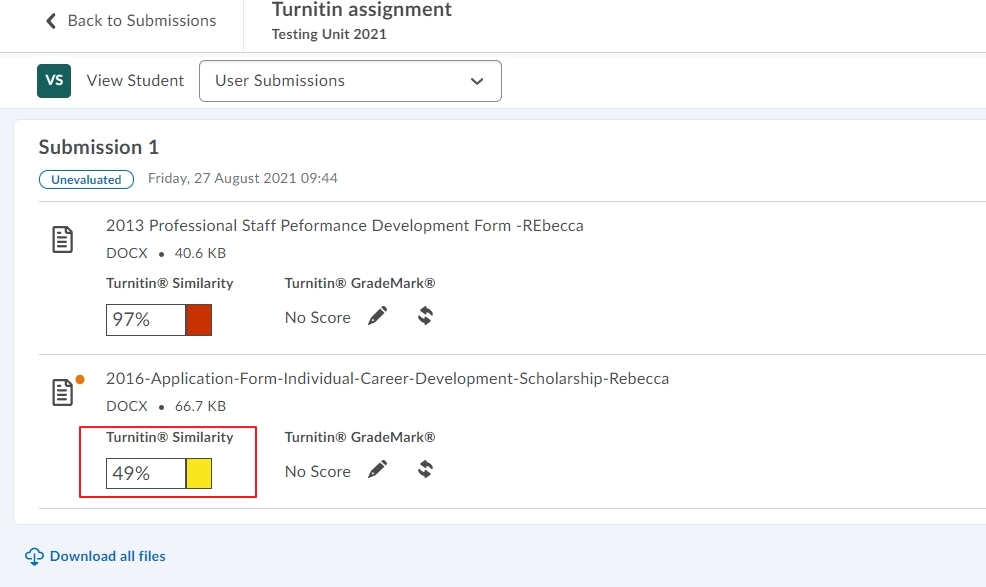The image size is (986, 587).
Task: Click No Score for 2016-Application-Form file
Action: tap(318, 471)
